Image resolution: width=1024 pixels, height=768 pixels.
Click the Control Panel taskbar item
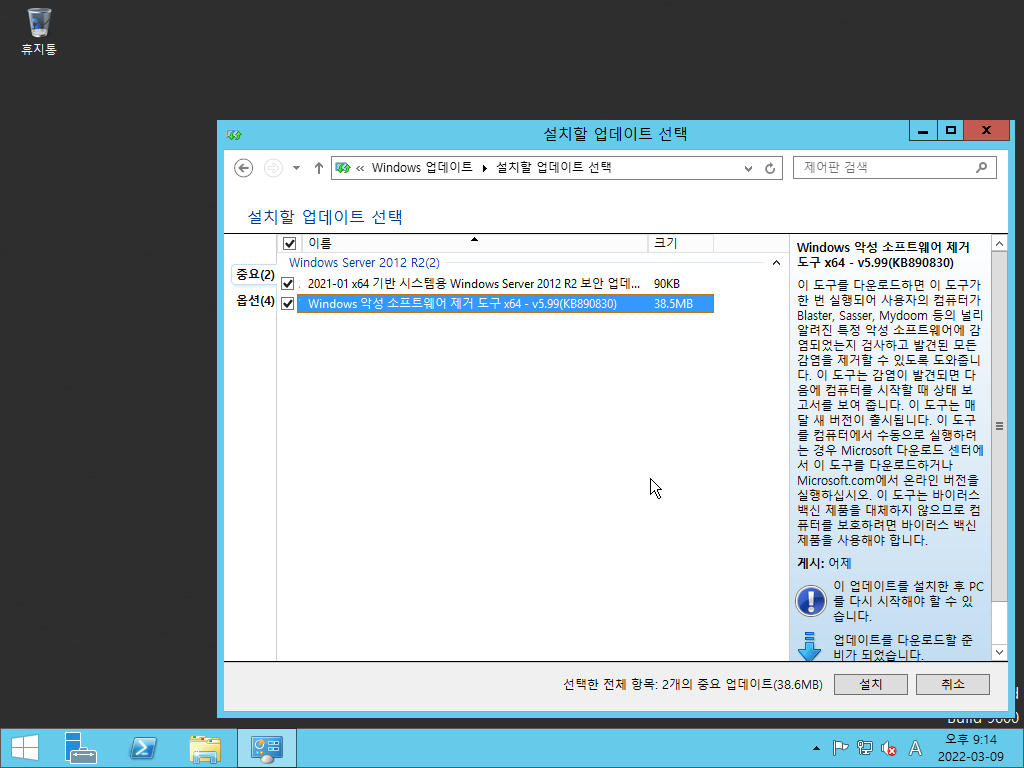coord(266,748)
